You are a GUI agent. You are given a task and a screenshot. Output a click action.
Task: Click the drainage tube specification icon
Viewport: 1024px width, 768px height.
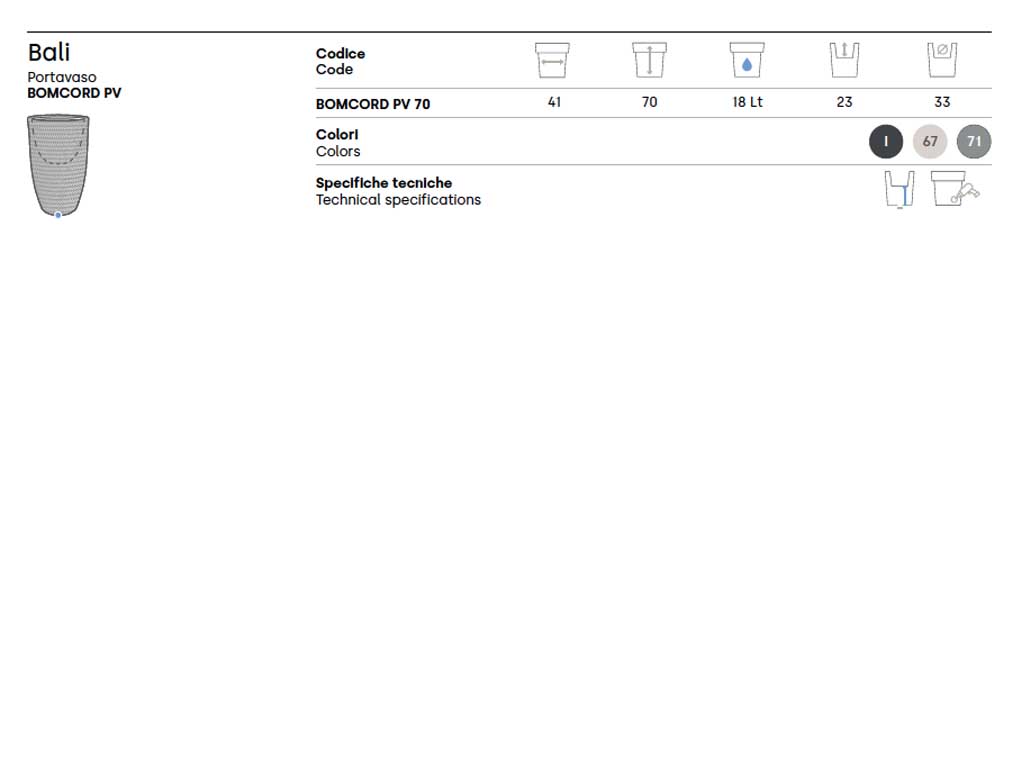pyautogui.click(x=899, y=189)
